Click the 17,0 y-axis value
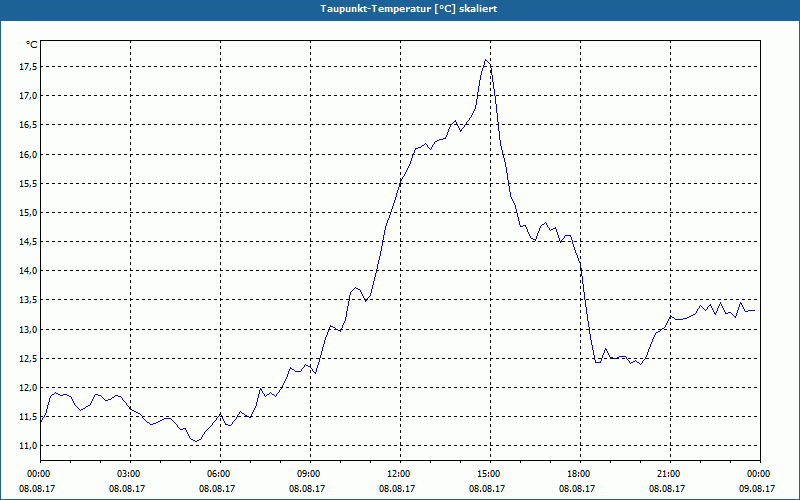The height and width of the screenshot is (500, 800). pos(29,96)
